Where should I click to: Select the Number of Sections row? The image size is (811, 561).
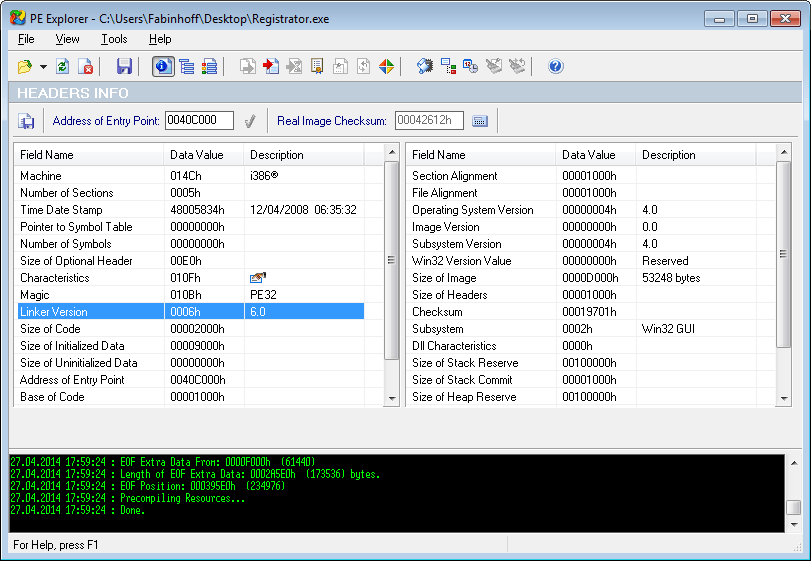point(189,193)
